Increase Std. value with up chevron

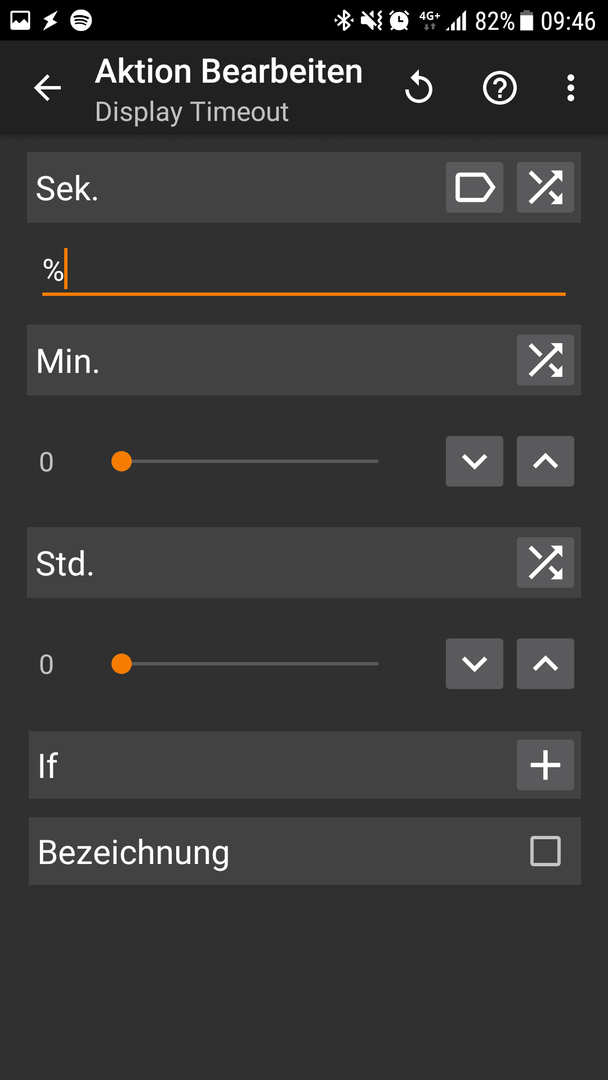545,664
